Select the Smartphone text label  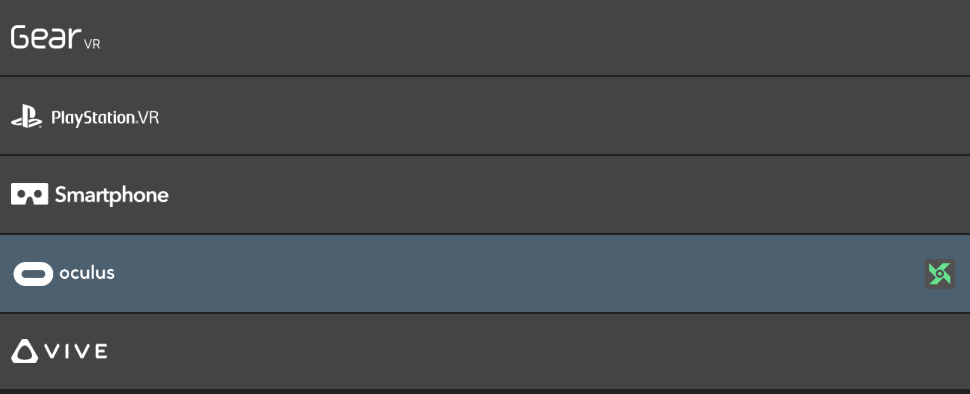pyautogui.click(x=111, y=195)
